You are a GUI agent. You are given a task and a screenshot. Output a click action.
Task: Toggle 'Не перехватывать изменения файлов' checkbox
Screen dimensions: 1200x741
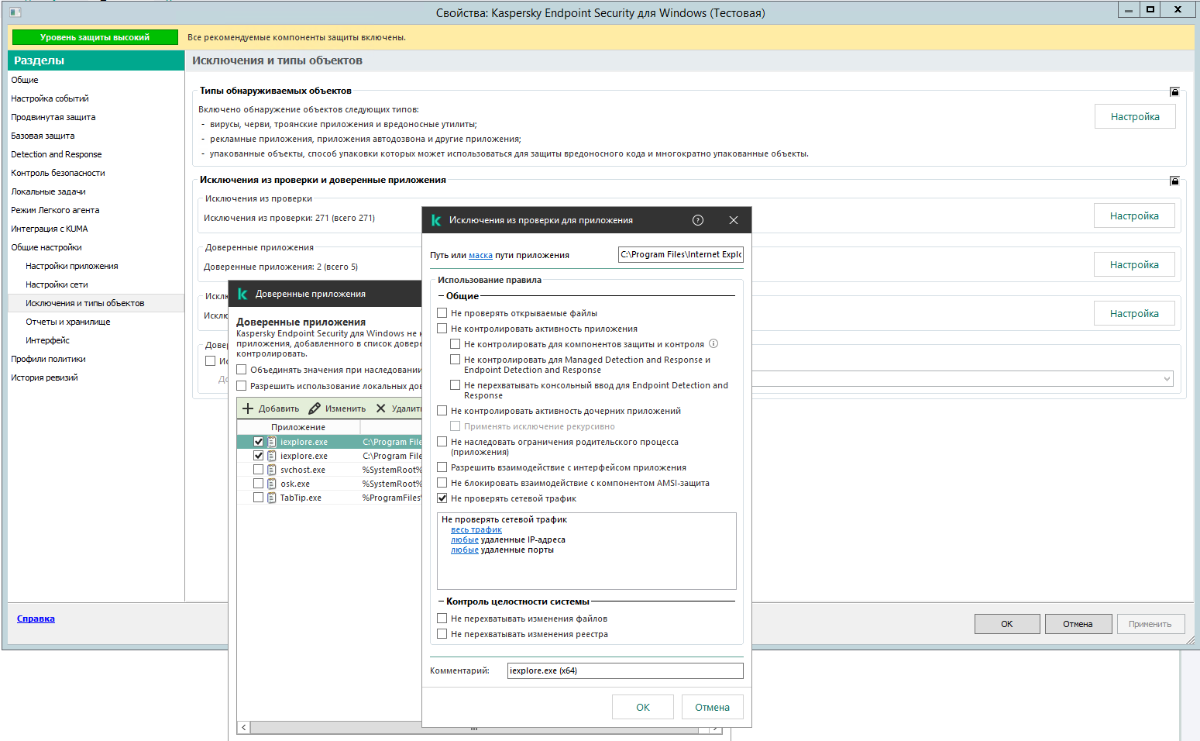(x=442, y=619)
